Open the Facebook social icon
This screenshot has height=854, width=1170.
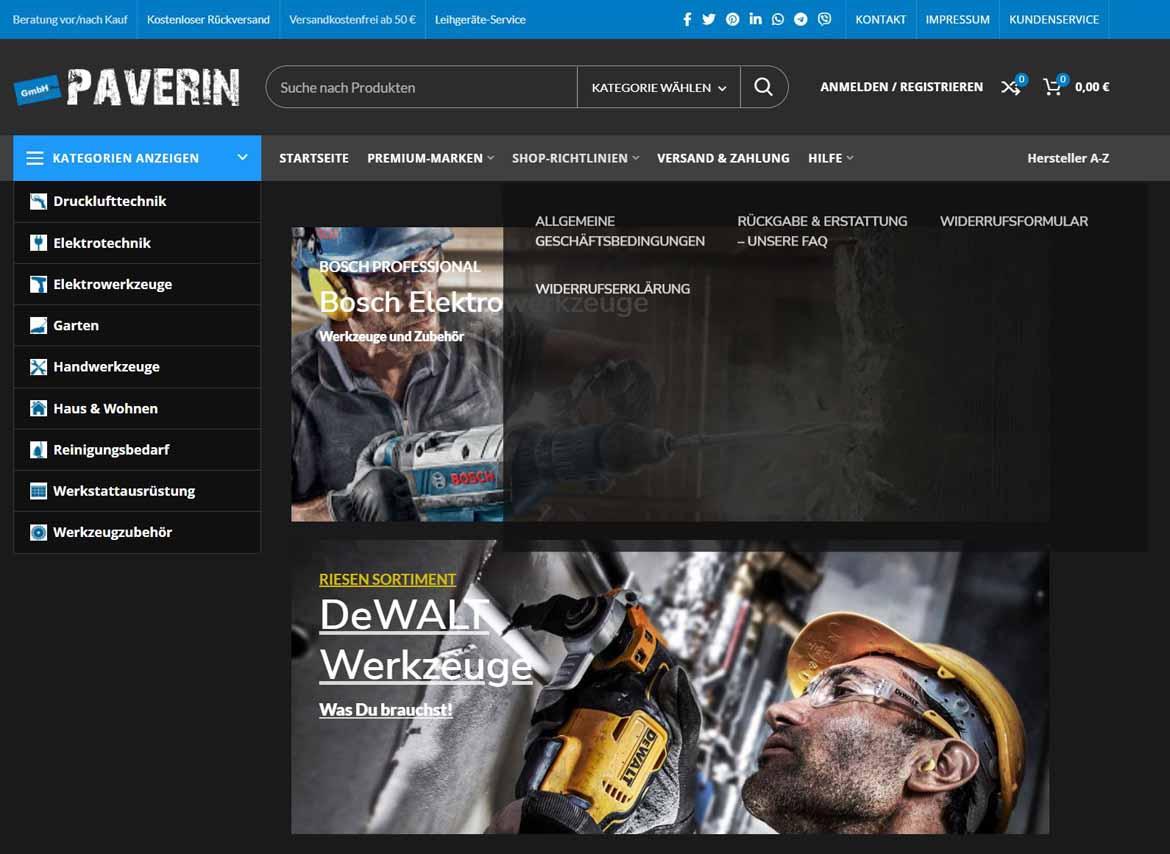tap(687, 19)
